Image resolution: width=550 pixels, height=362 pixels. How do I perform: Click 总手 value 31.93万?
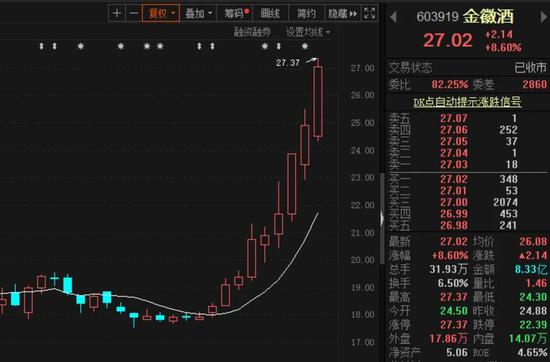tap(448, 269)
